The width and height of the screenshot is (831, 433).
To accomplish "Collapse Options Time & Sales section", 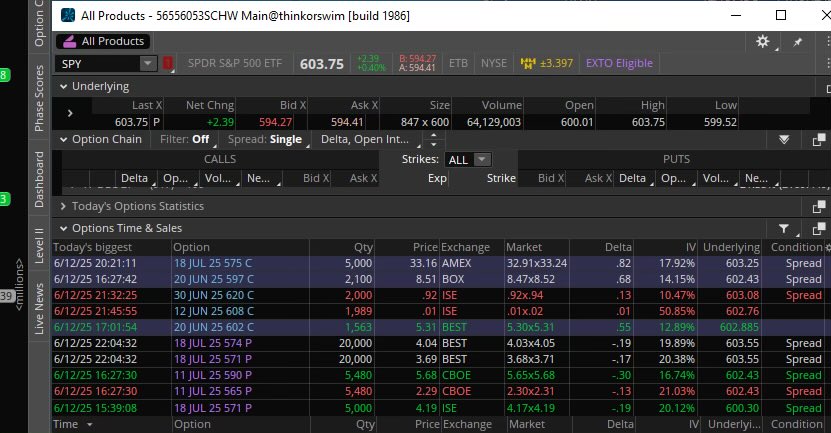I will click(64, 228).
